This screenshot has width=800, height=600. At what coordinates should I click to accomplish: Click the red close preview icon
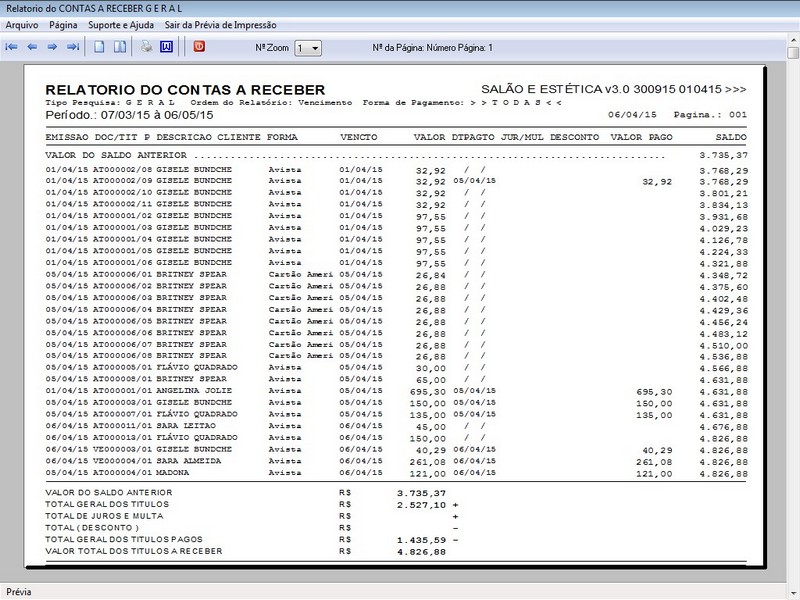[198, 47]
